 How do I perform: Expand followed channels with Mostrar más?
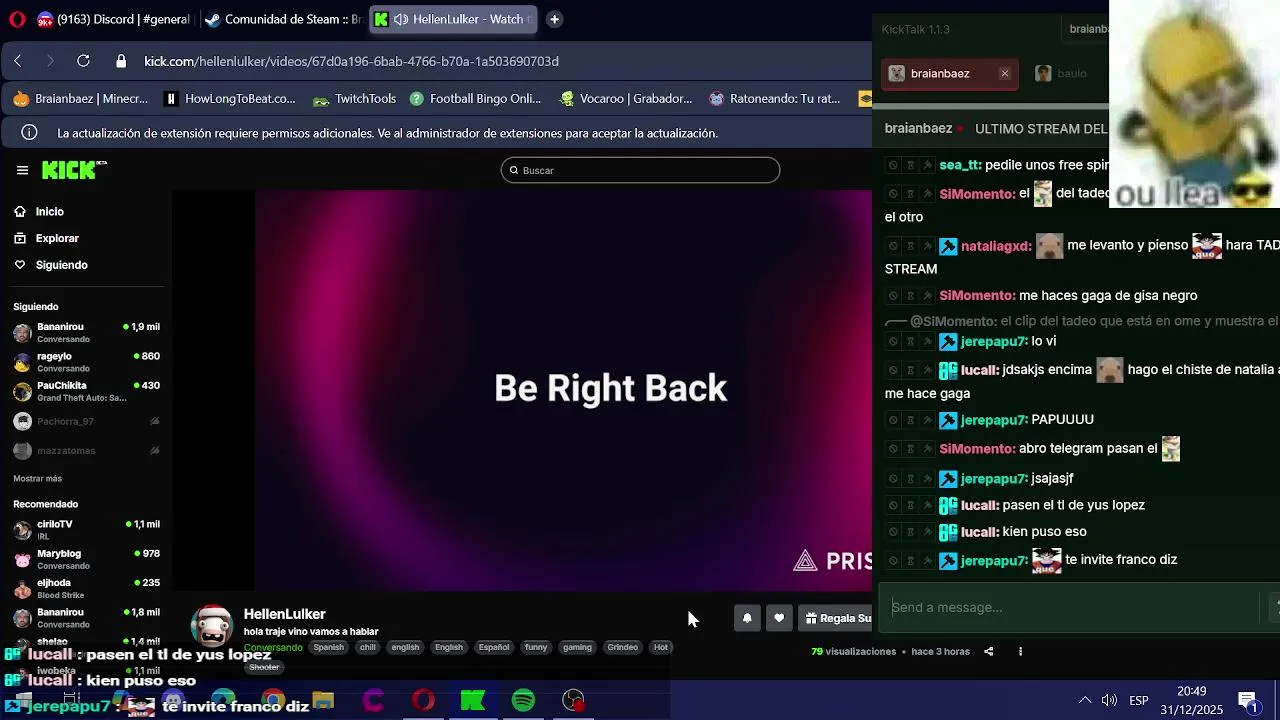click(37, 479)
